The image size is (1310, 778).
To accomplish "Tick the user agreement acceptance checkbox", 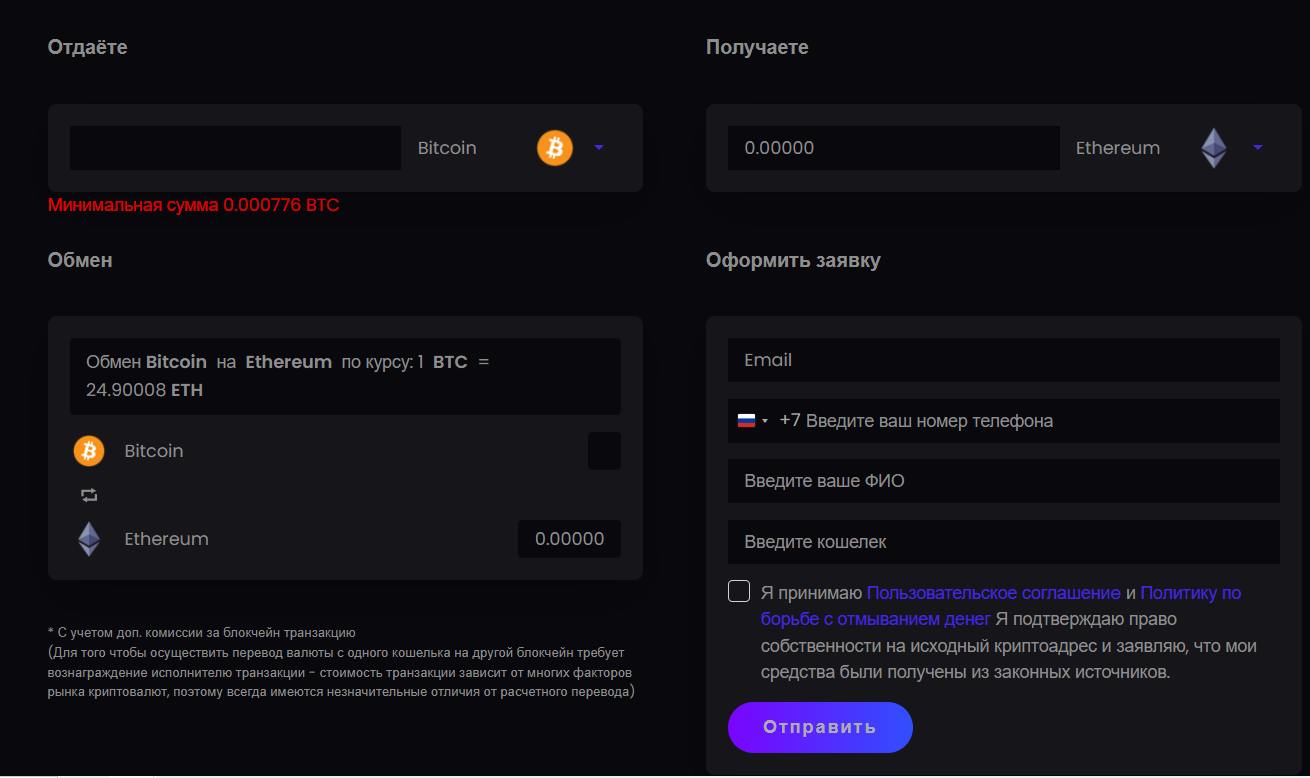I will pos(739,591).
